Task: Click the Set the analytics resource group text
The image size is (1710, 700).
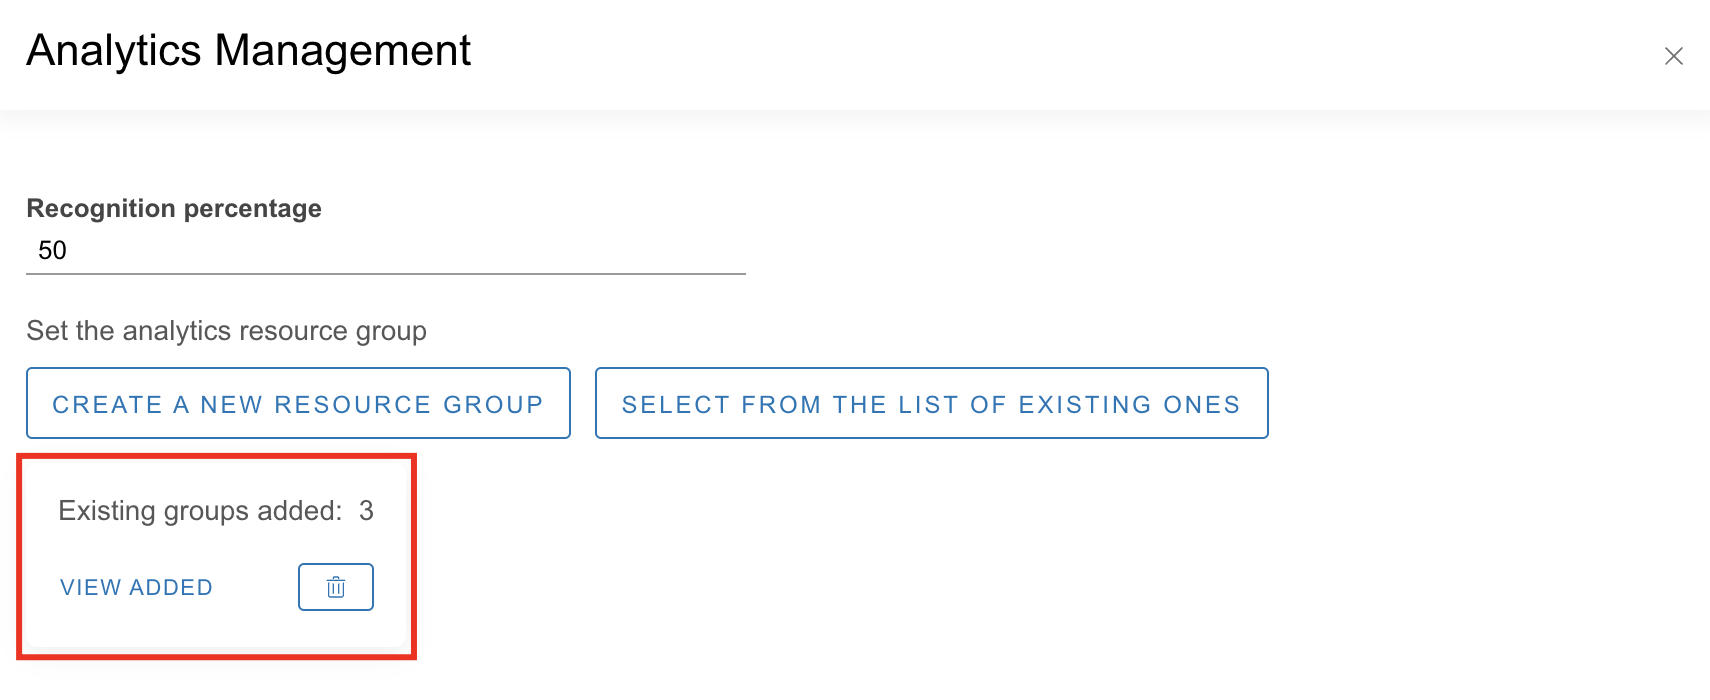Action: click(226, 331)
